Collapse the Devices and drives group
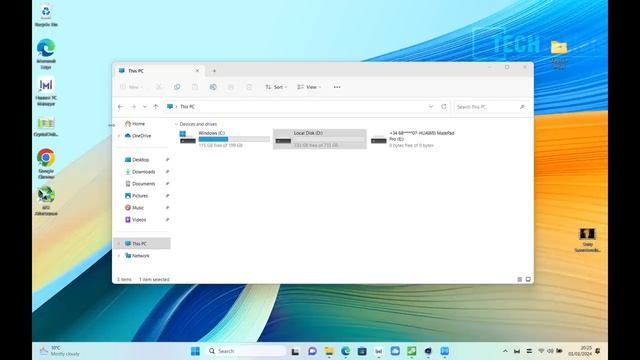This screenshot has height=360, width=640. (x=176, y=124)
